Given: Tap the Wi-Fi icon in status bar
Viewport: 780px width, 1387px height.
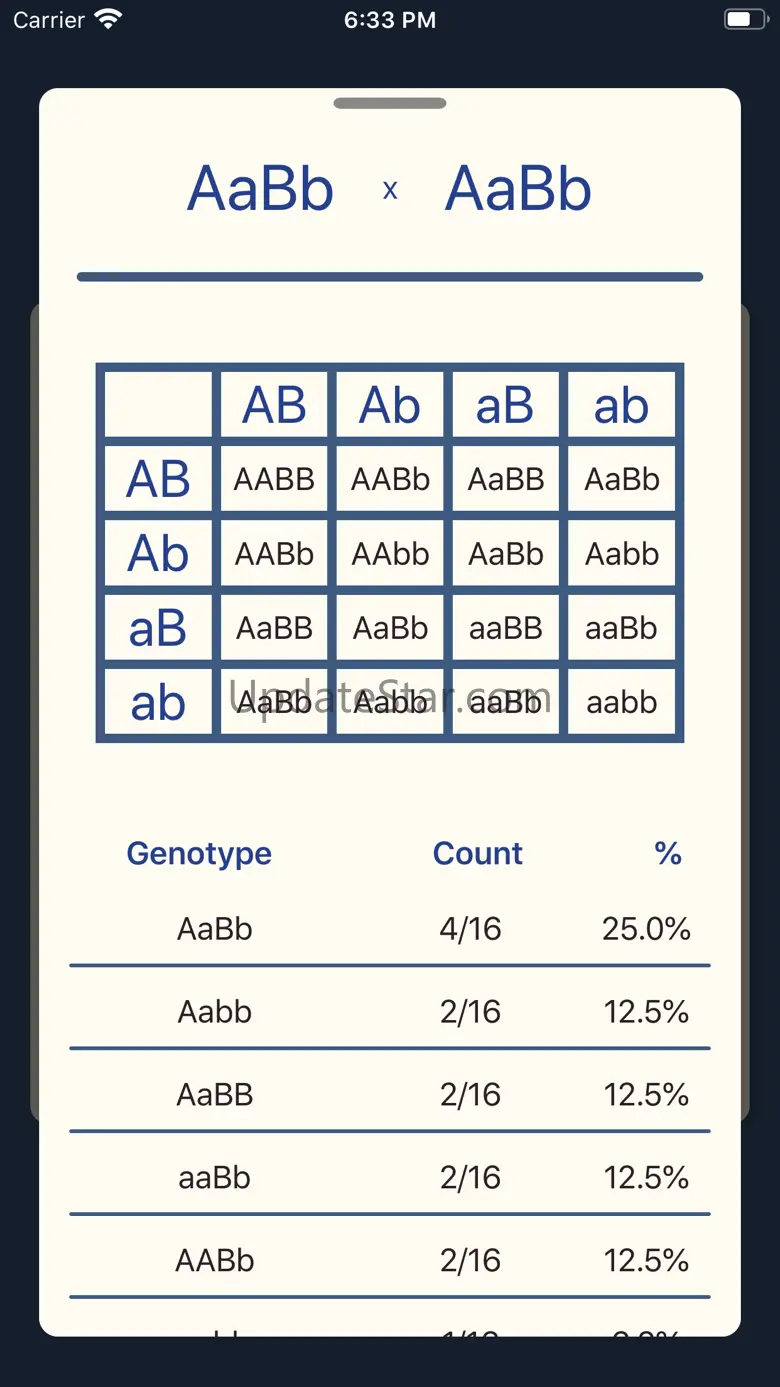Looking at the screenshot, I should tap(107, 19).
